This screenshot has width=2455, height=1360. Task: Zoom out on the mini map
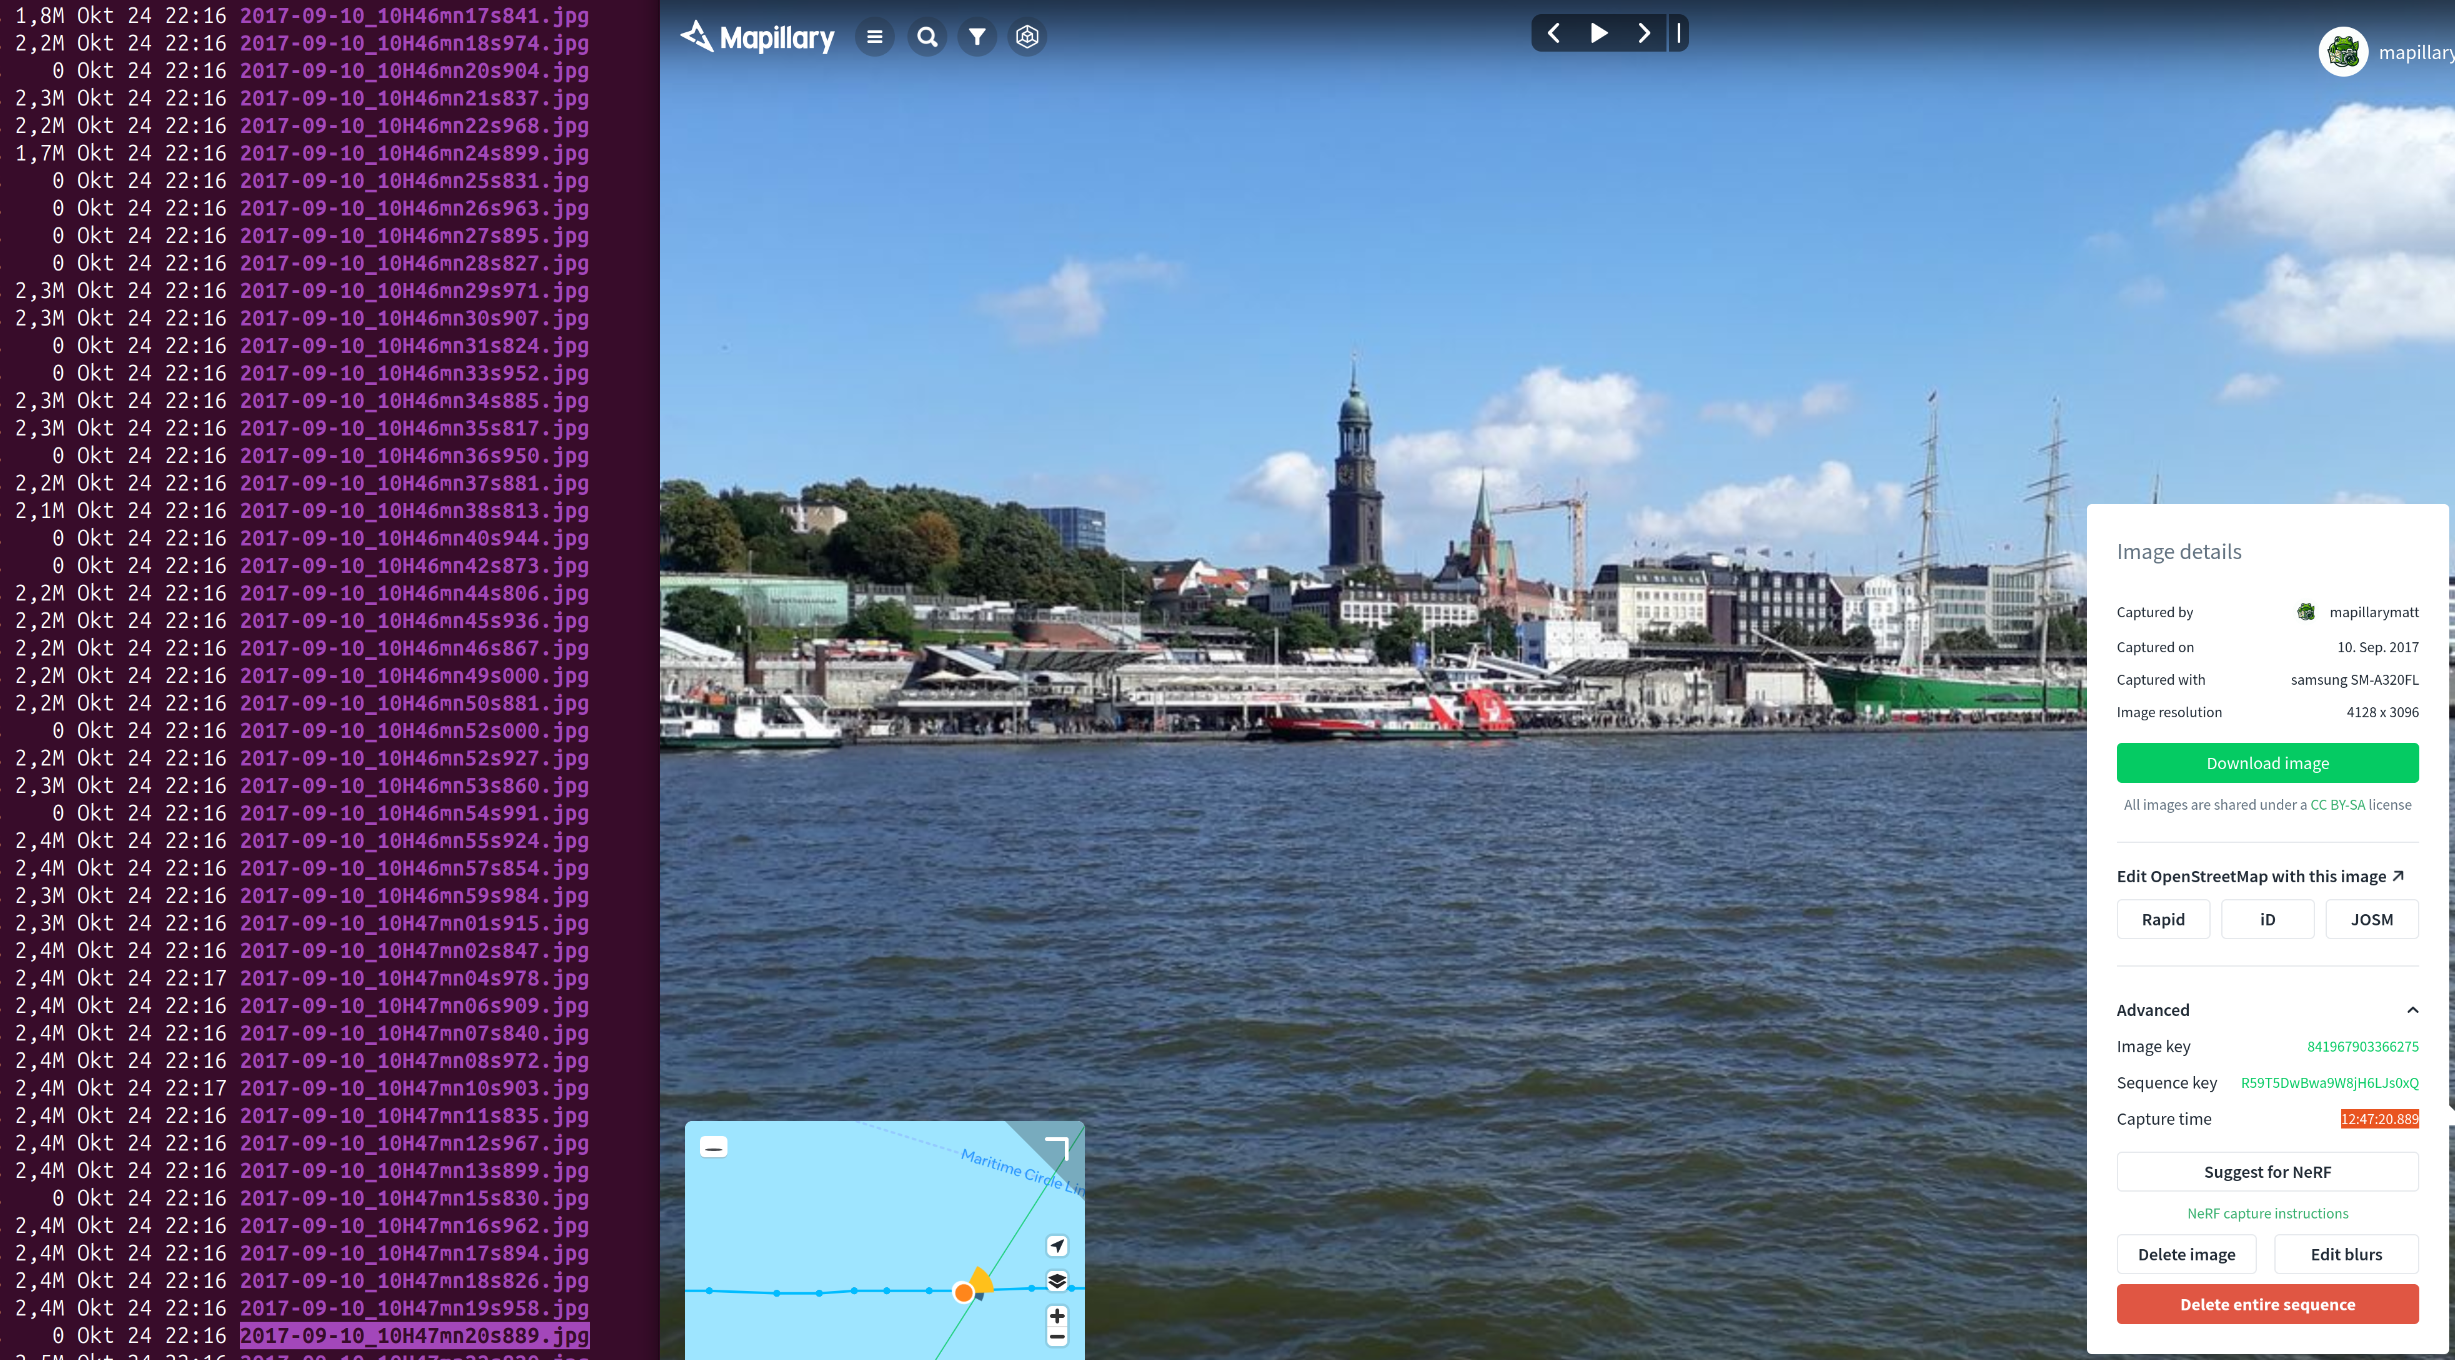pyautogui.click(x=1057, y=1337)
